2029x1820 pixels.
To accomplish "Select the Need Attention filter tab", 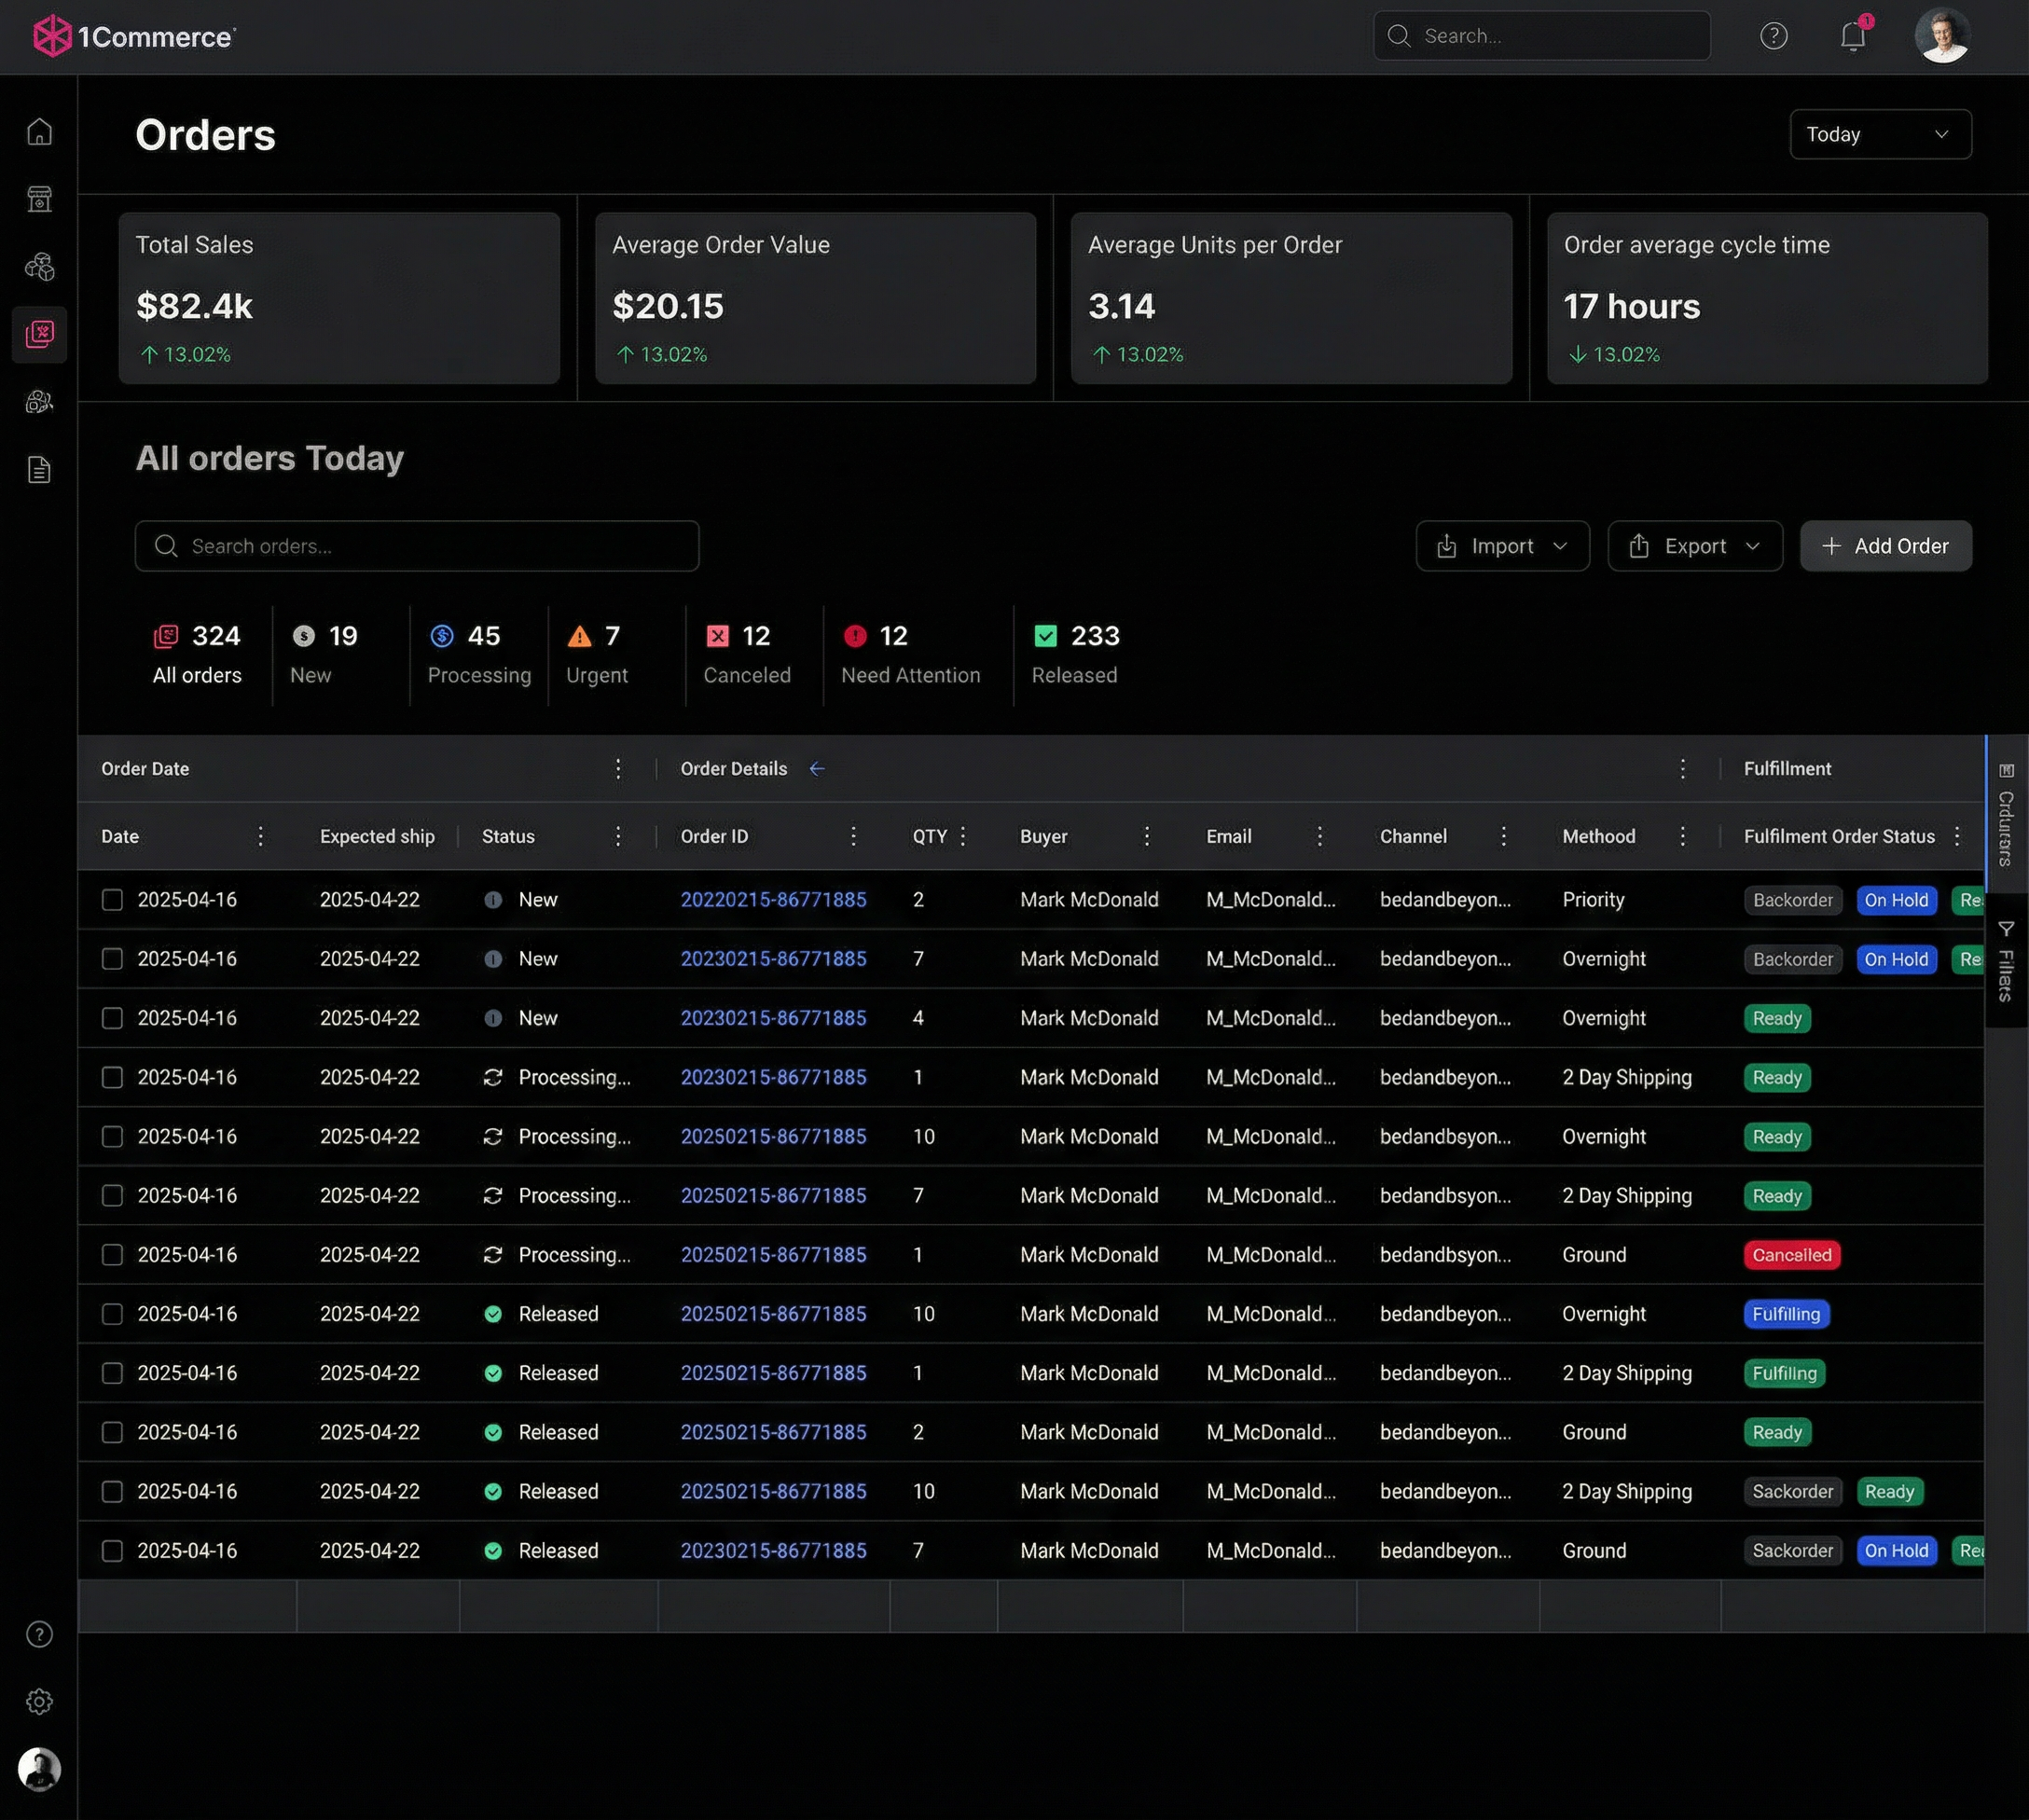I will click(x=911, y=655).
